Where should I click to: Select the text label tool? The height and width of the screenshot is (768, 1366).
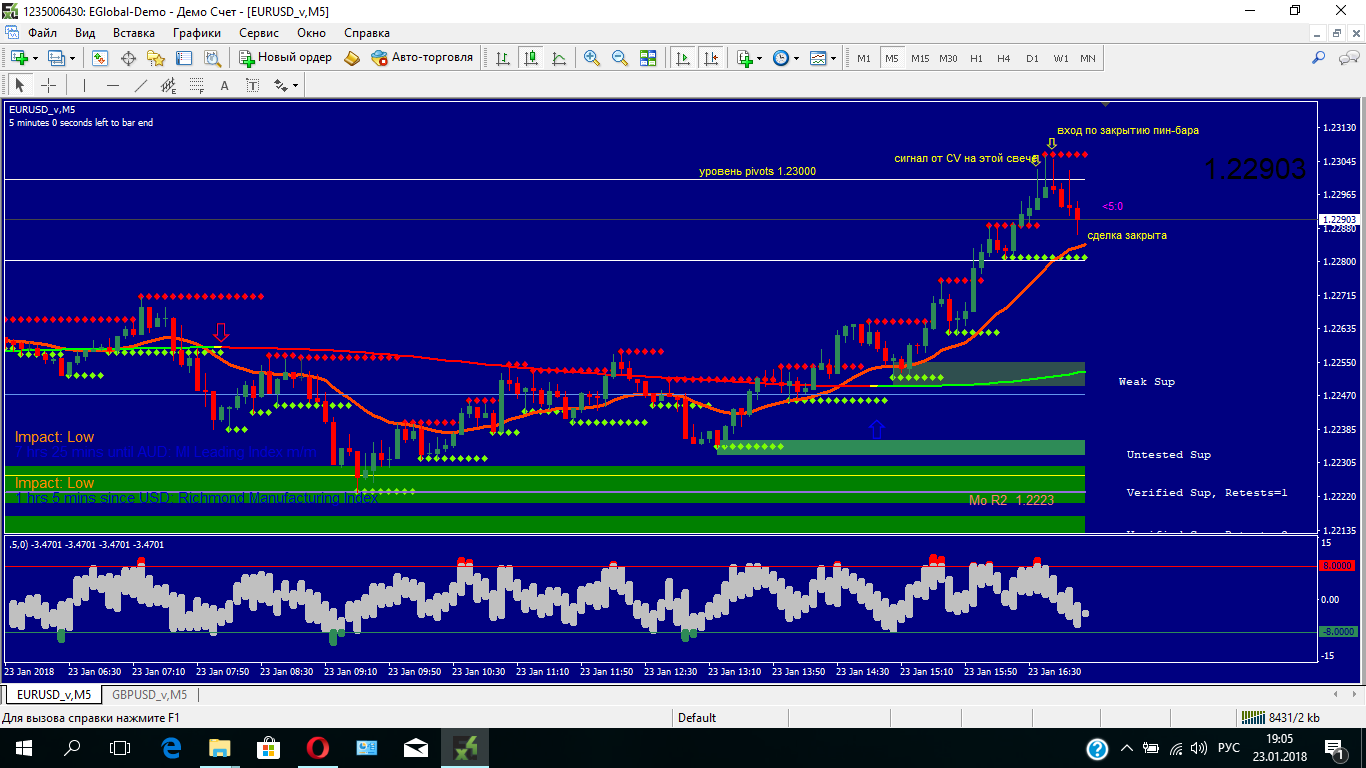point(224,85)
